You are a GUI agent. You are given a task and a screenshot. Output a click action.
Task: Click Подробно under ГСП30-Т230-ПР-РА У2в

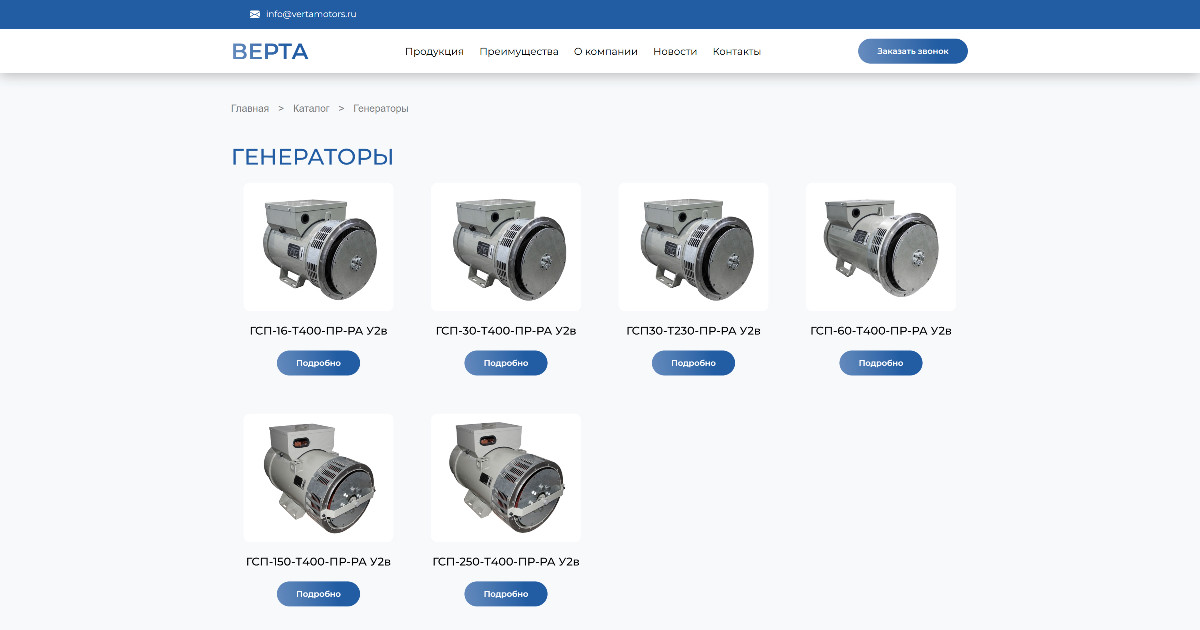(x=693, y=363)
